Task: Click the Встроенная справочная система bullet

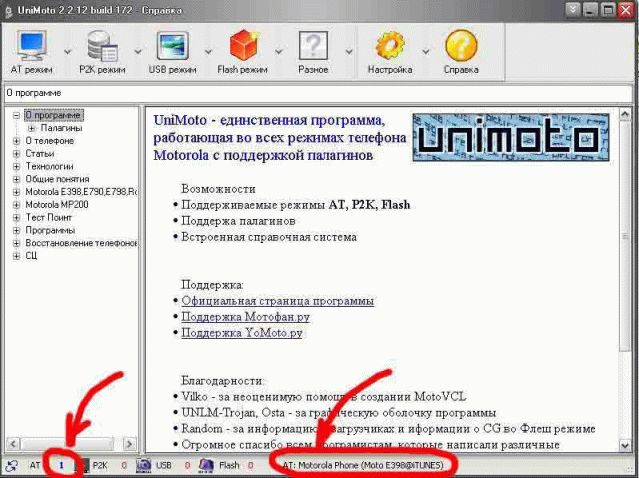Action: [269, 237]
